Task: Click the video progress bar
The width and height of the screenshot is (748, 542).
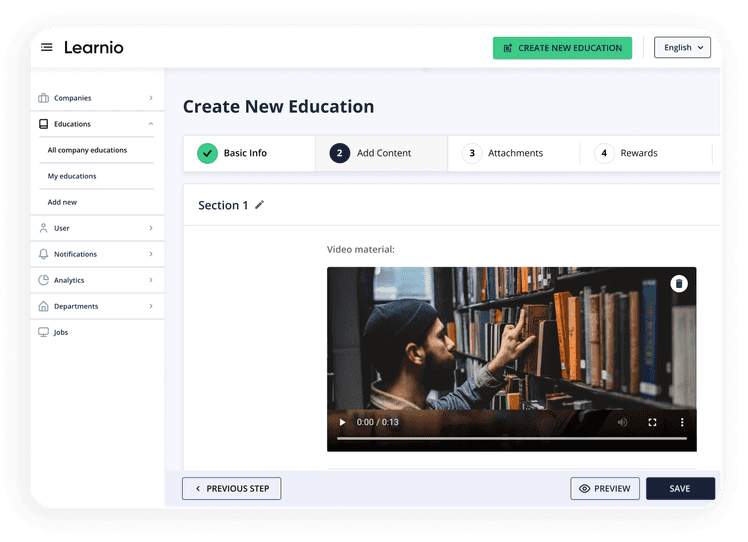Action: pyautogui.click(x=511, y=439)
